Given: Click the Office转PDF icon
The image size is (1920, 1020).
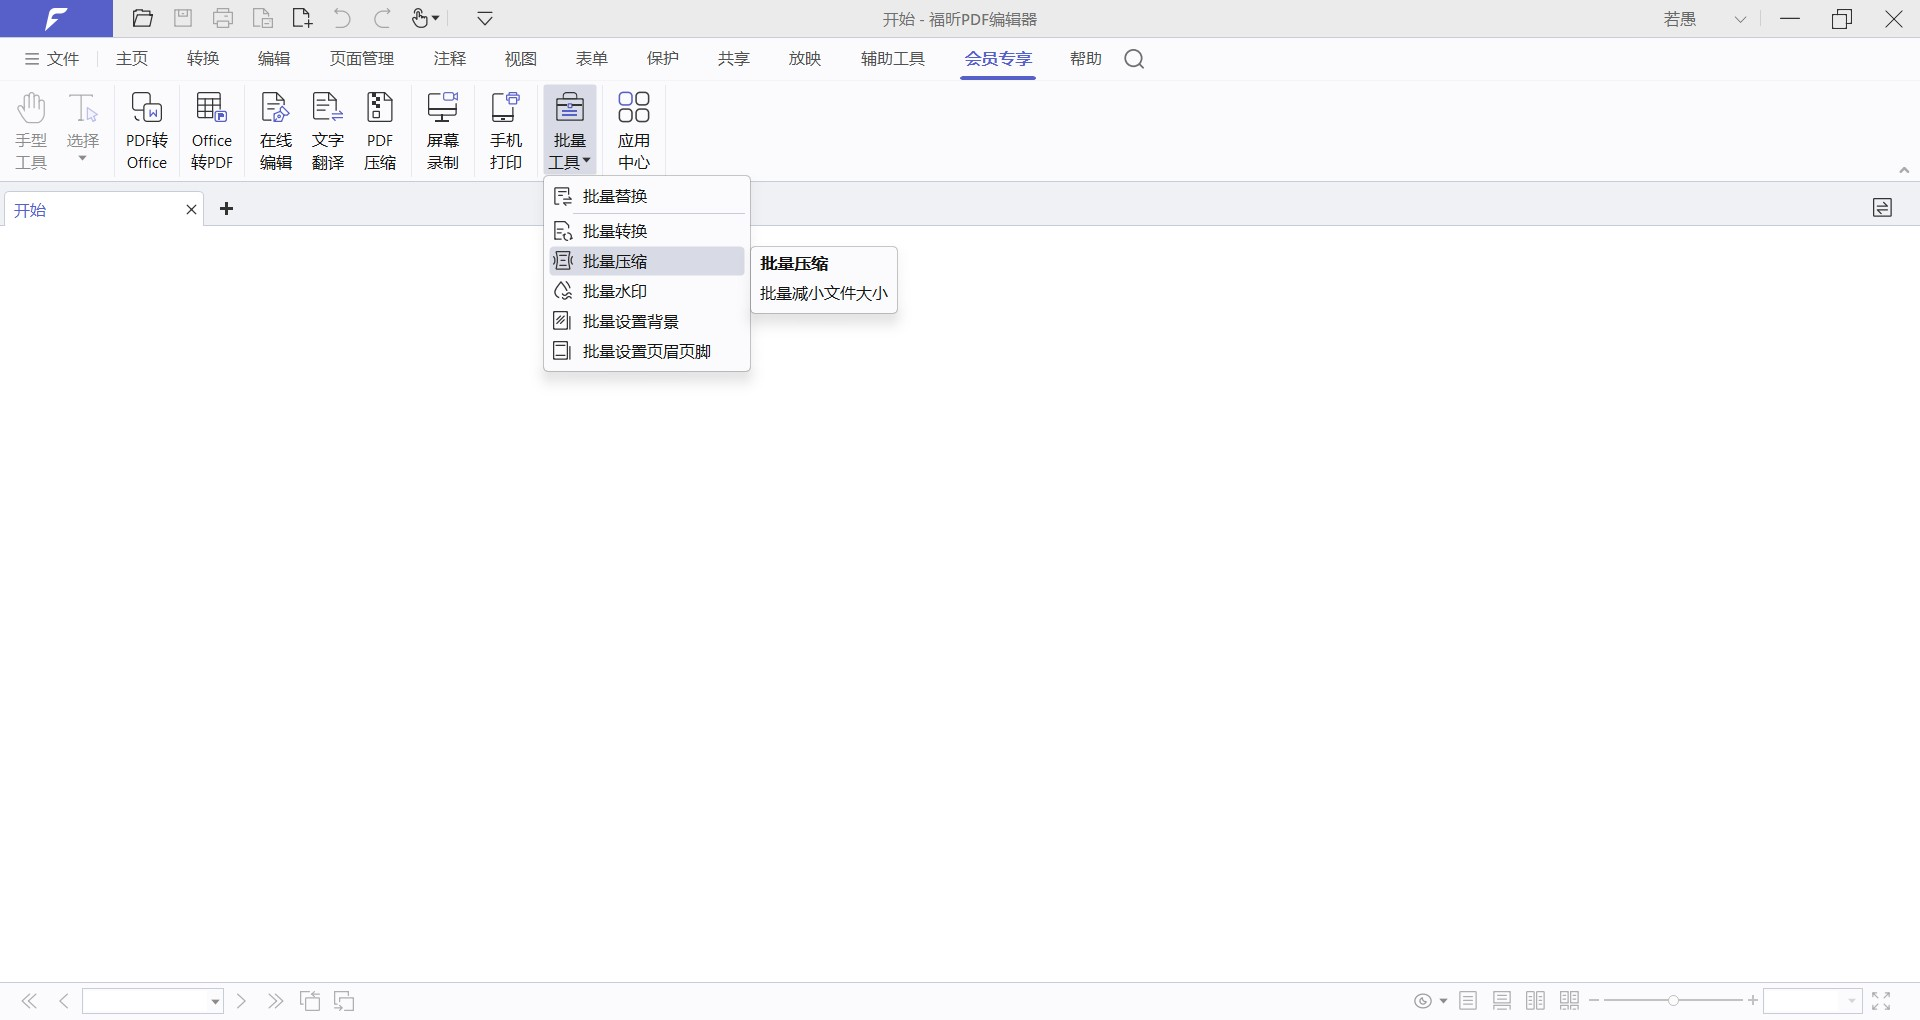Looking at the screenshot, I should point(211,131).
